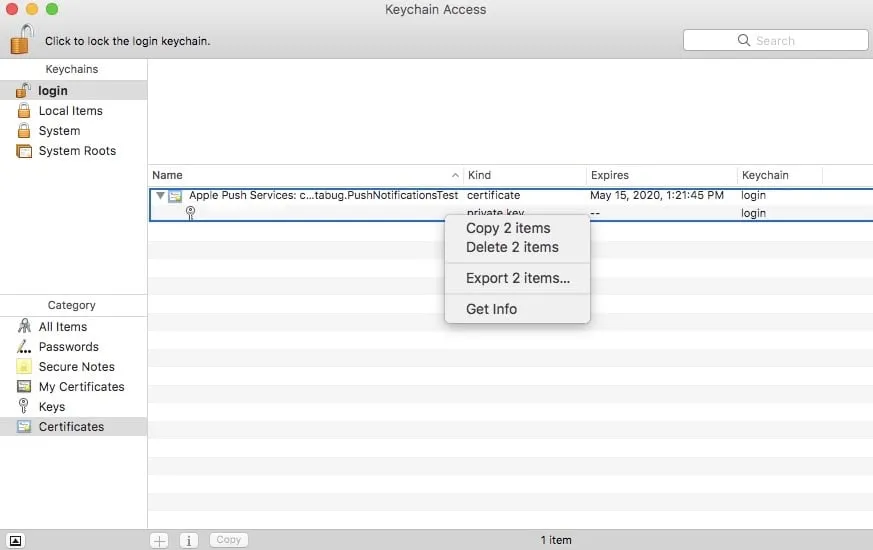This screenshot has width=873, height=550.
Task: Click 'login' keychain cell in private key row
Action: pos(753,213)
